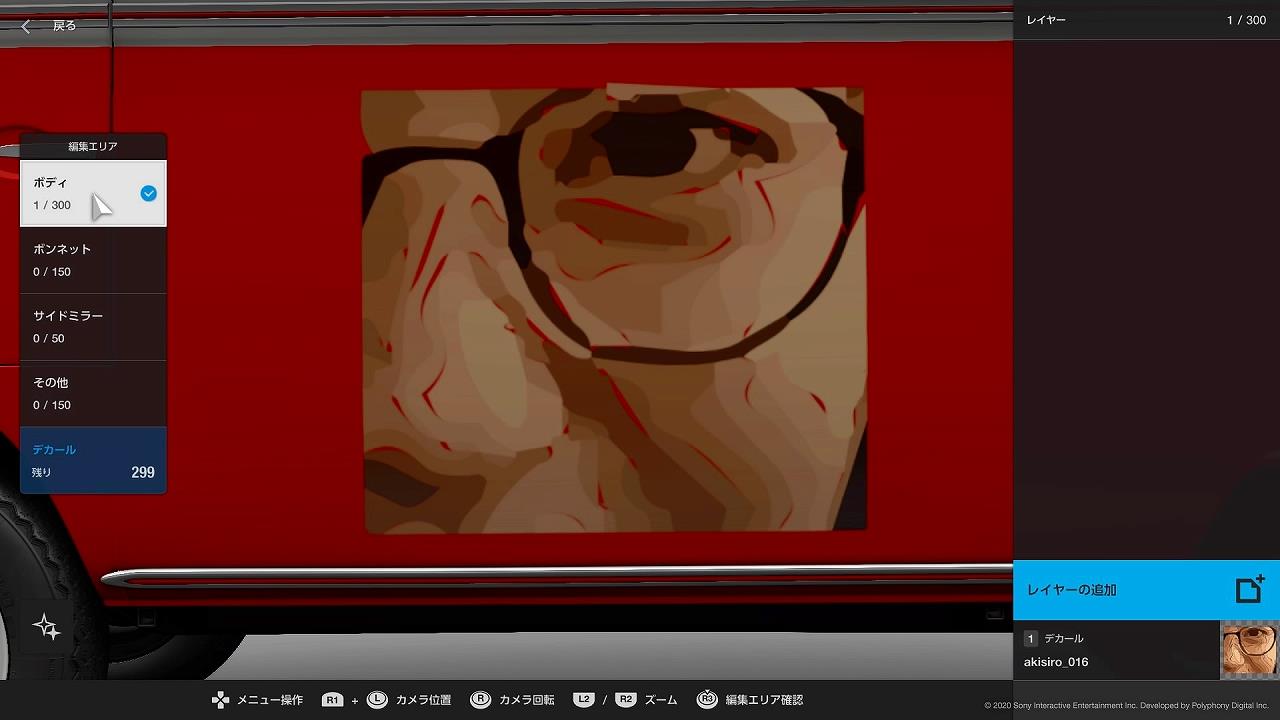Screen dimensions: 1280x720
Task: Go back with the 戻る arrow
Action: coord(26,26)
